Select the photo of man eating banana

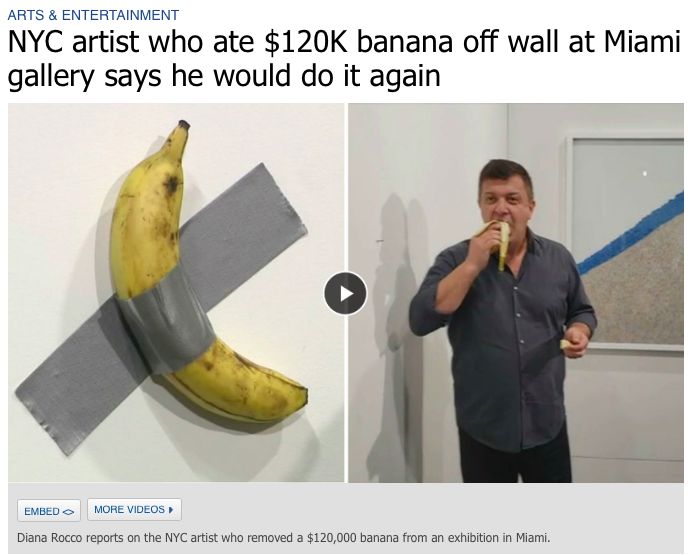click(516, 293)
